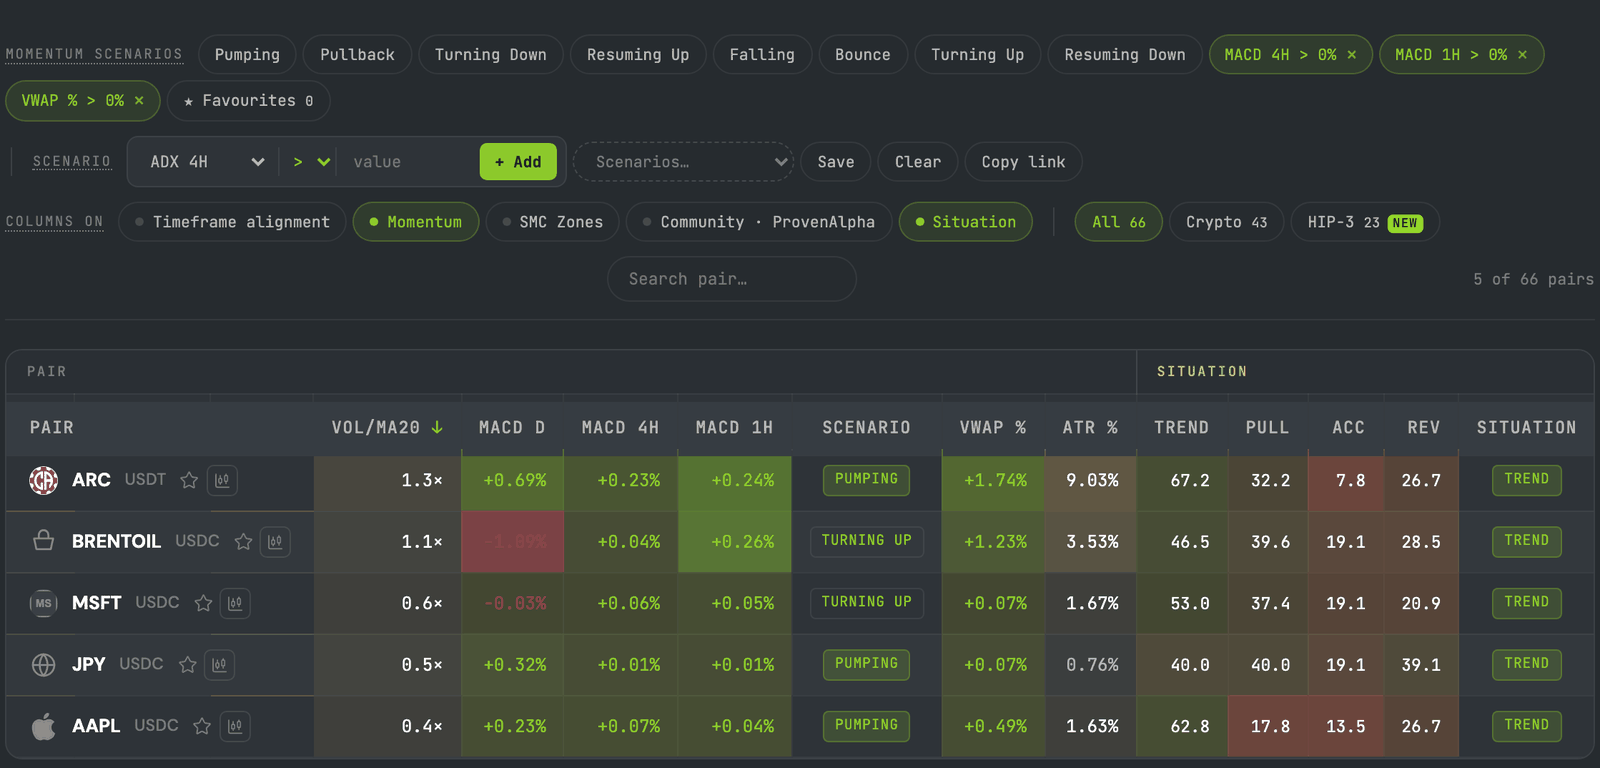1600x768 pixels.
Task: Click the JPY globe icon
Action: pos(43,665)
